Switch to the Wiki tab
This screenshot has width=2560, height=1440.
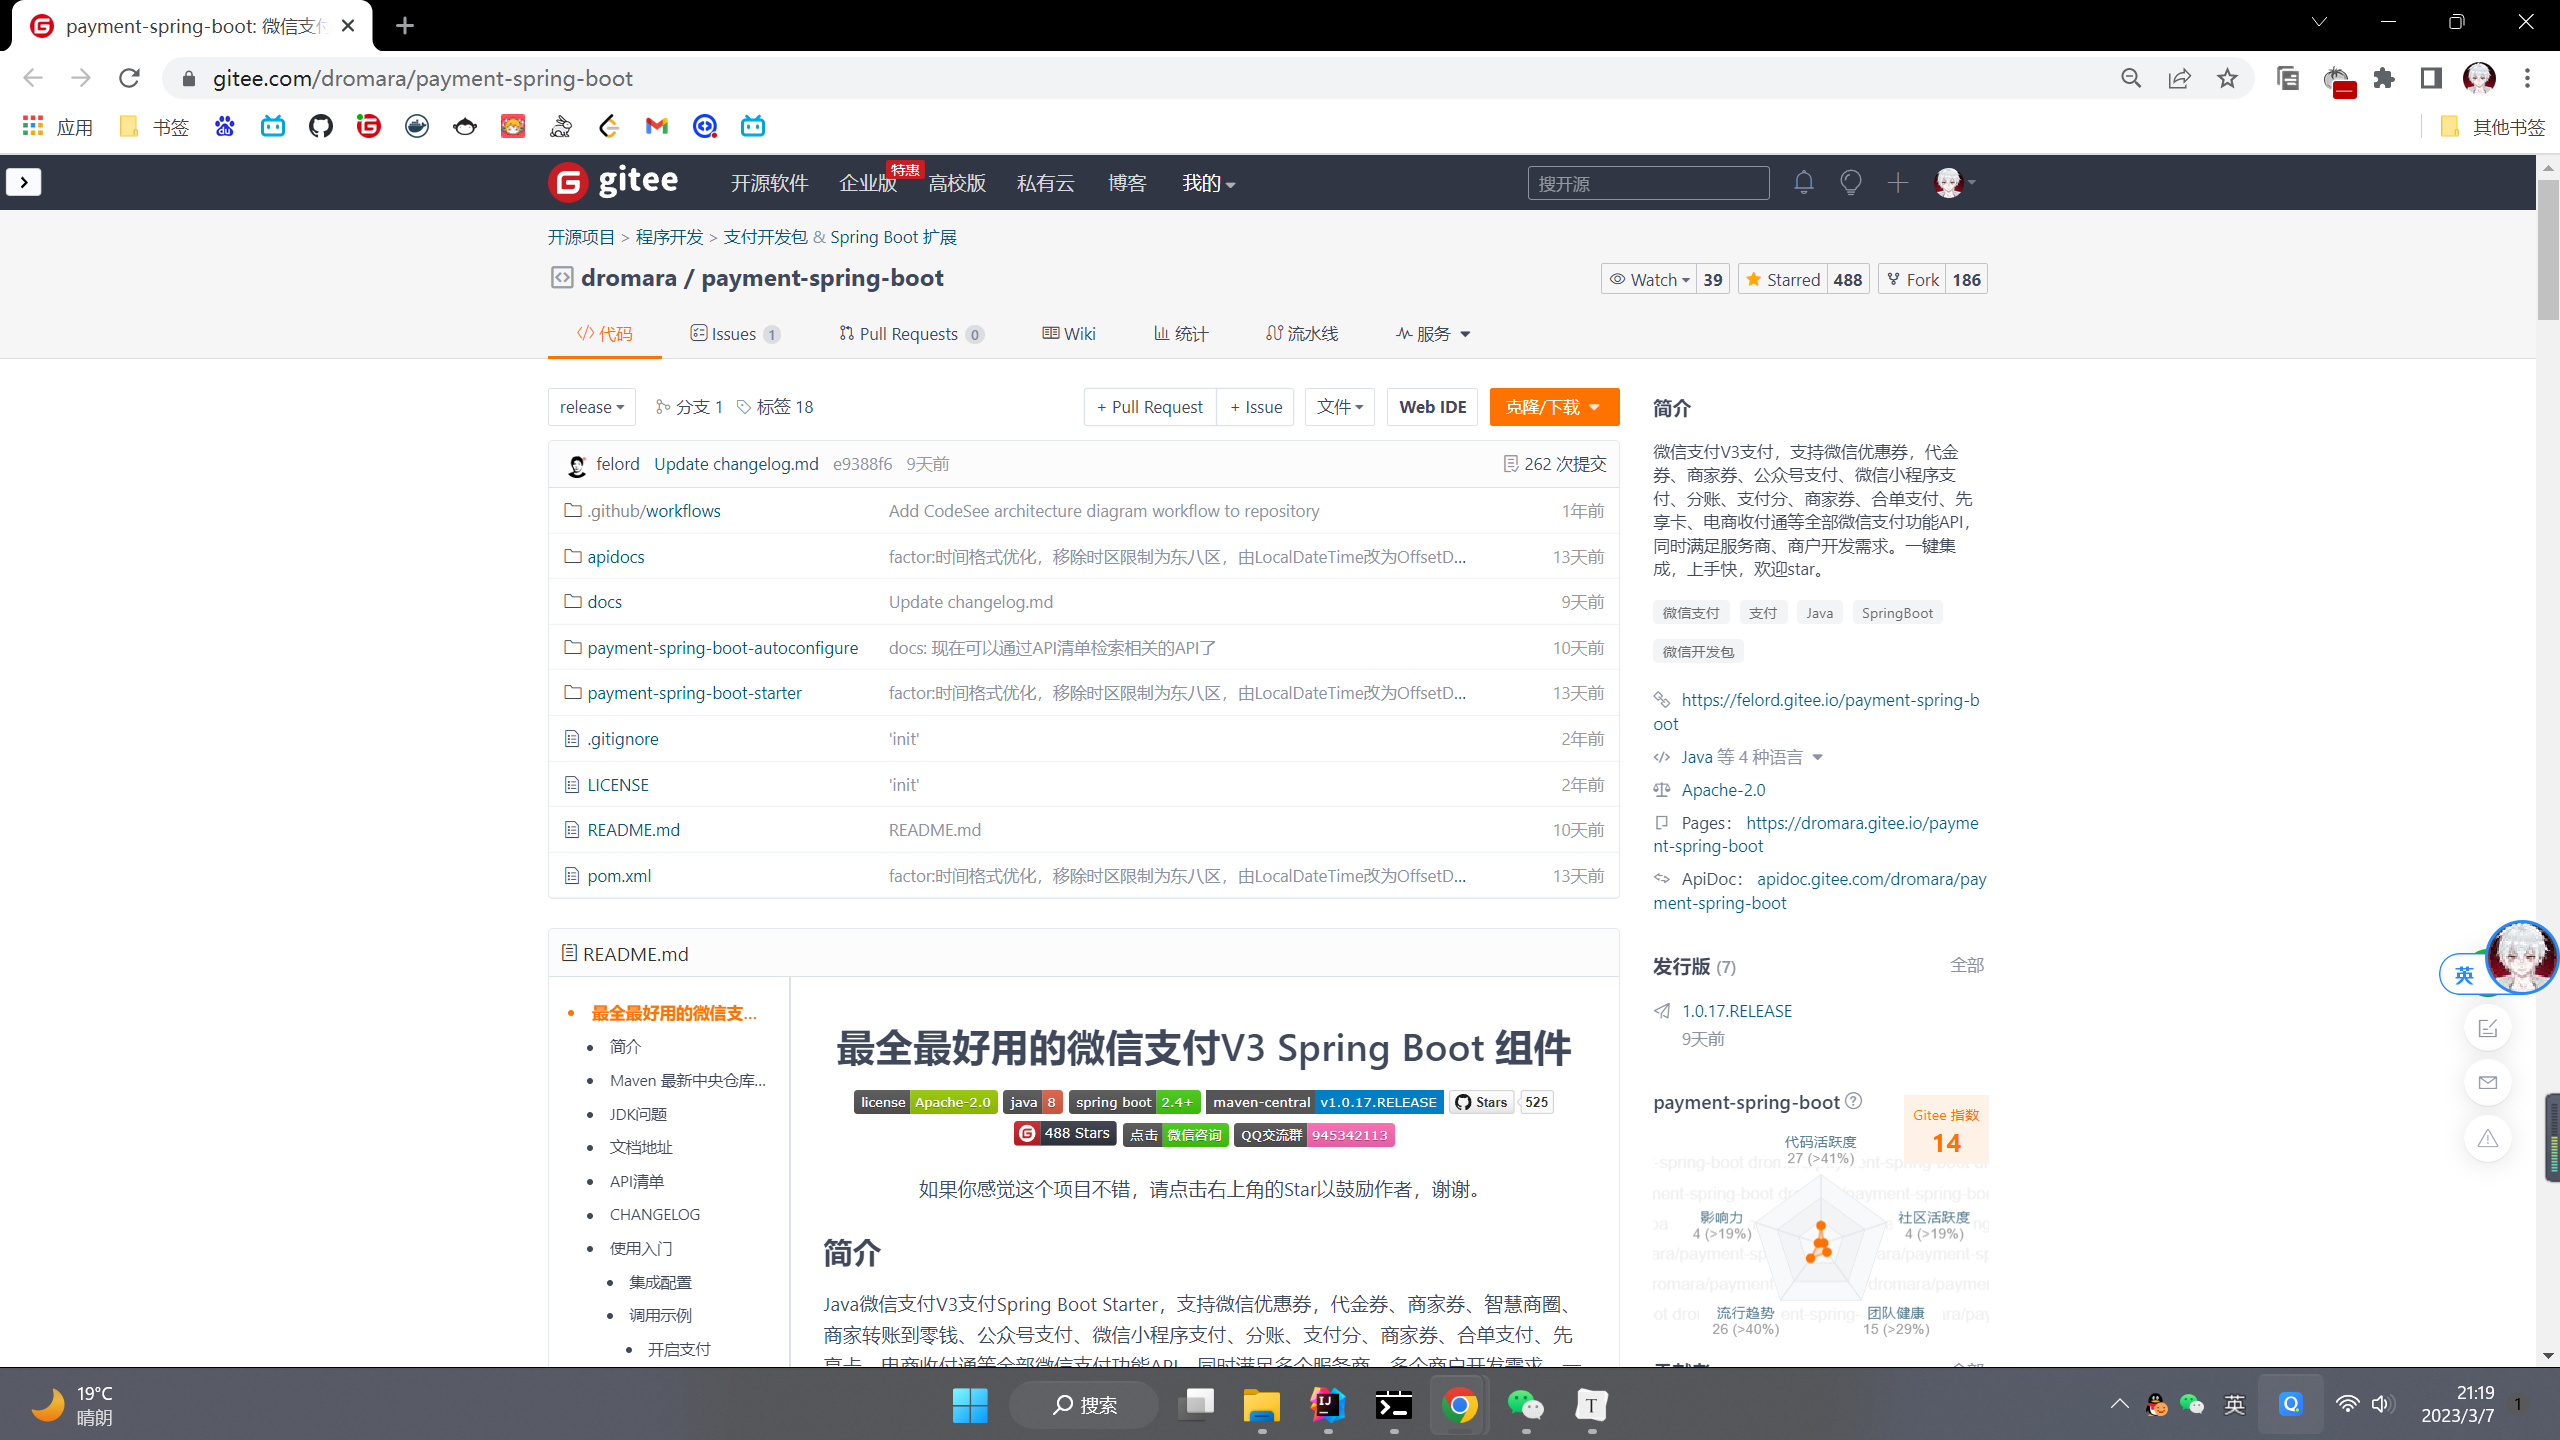click(x=1069, y=334)
